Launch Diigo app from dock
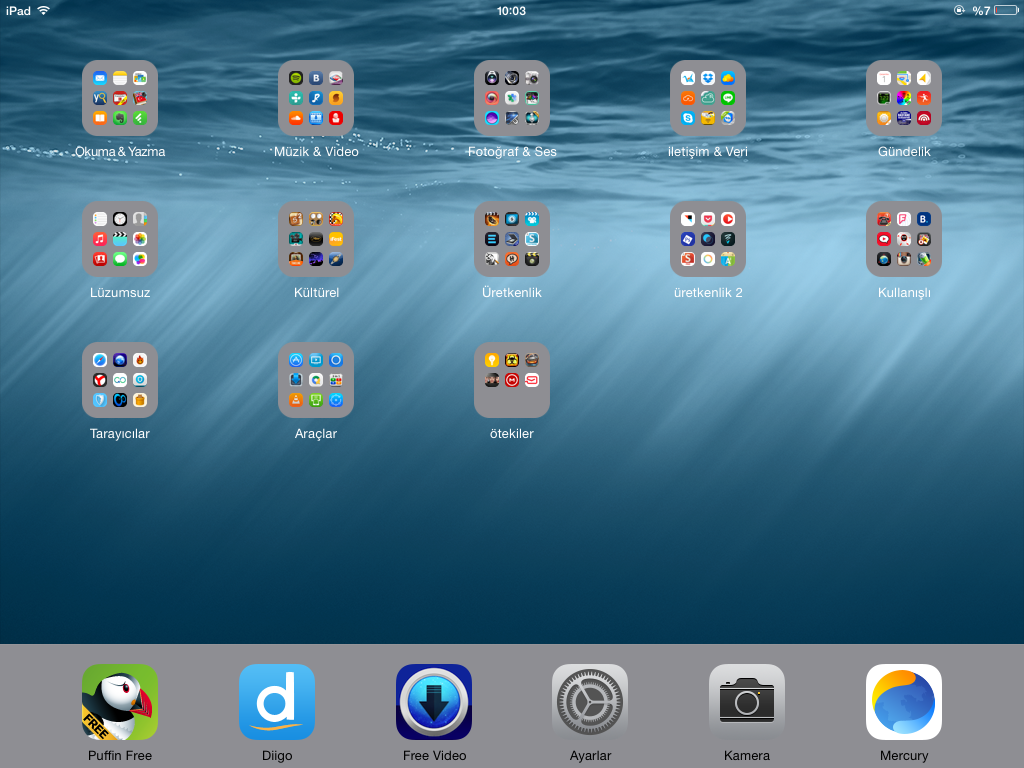The image size is (1024, 768). point(277,702)
